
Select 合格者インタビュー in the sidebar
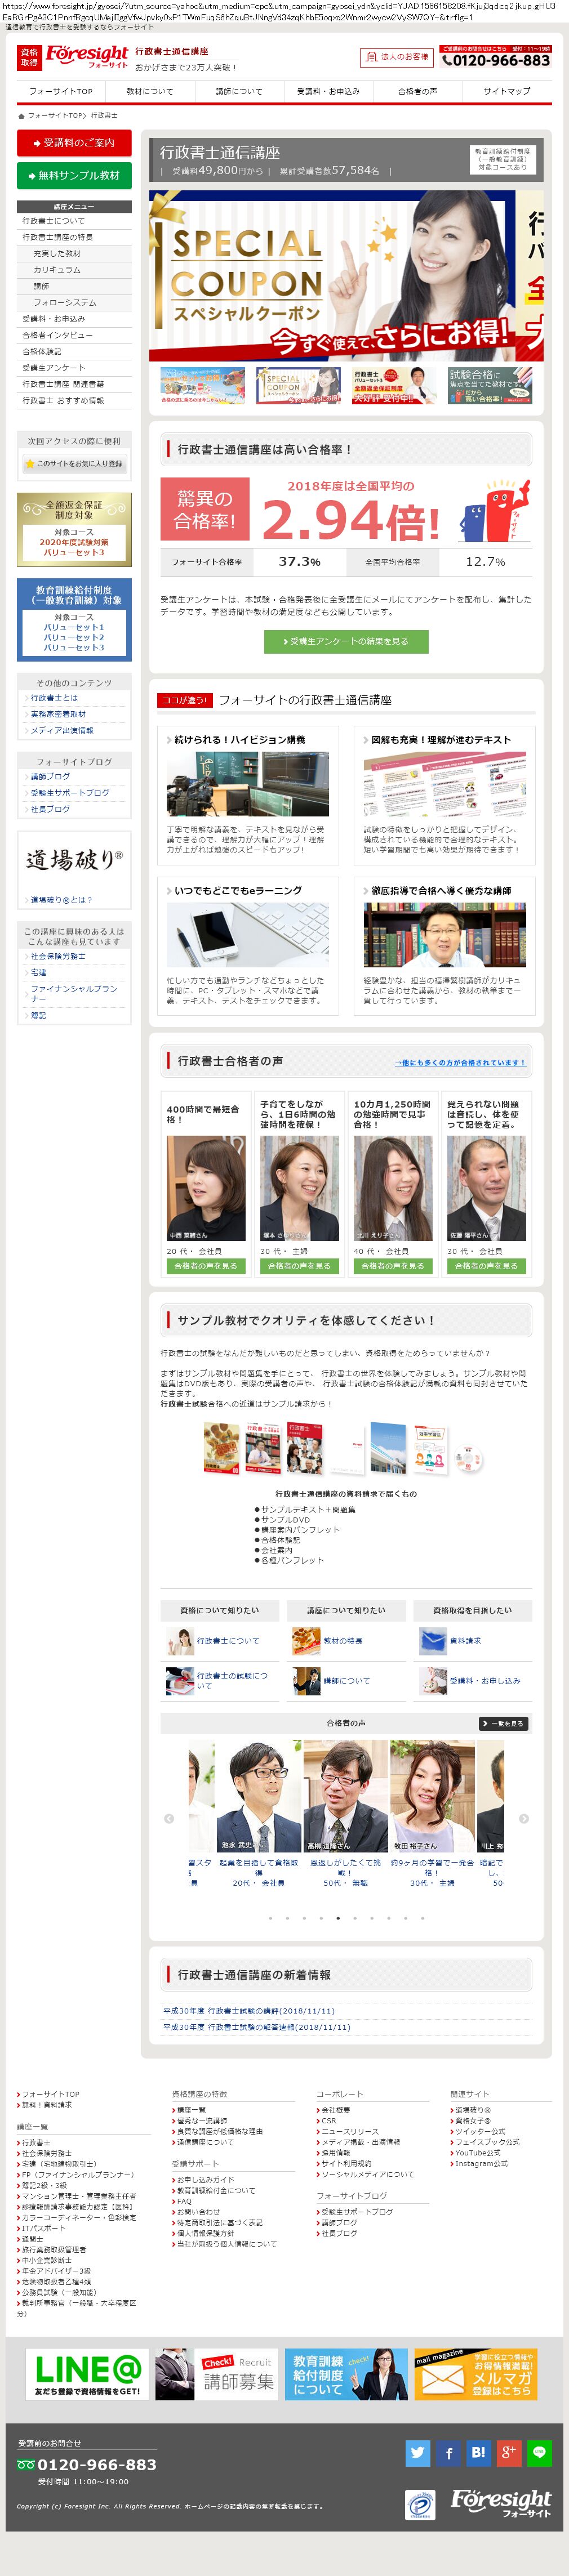pyautogui.click(x=74, y=335)
